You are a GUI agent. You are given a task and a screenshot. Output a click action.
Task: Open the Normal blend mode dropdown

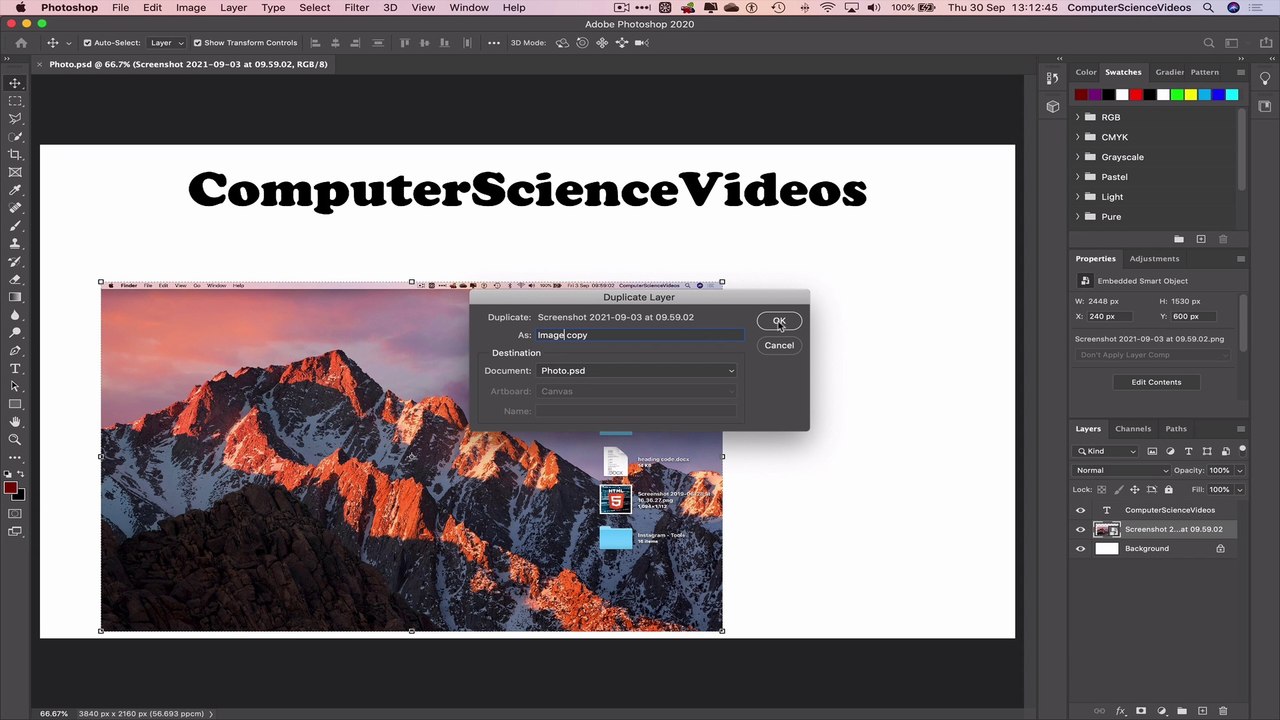click(1121, 470)
